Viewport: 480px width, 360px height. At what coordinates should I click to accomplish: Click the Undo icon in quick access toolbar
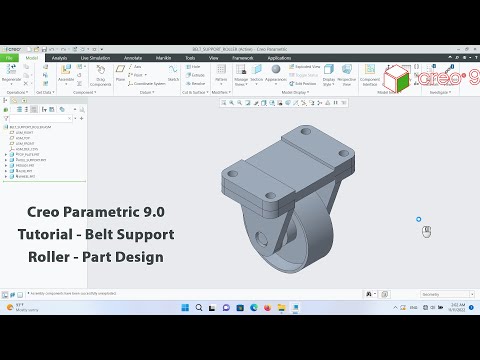(52, 49)
